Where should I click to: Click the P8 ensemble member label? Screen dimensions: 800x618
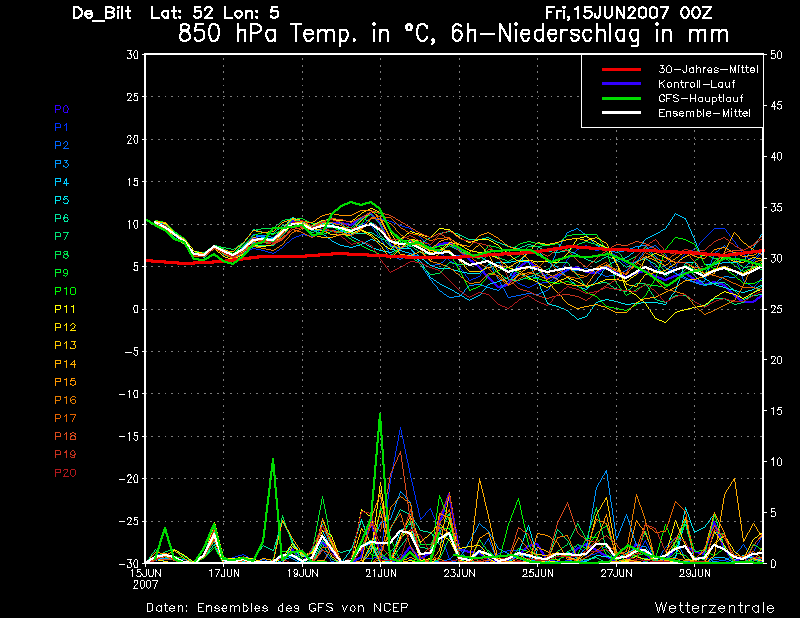[x=61, y=255]
